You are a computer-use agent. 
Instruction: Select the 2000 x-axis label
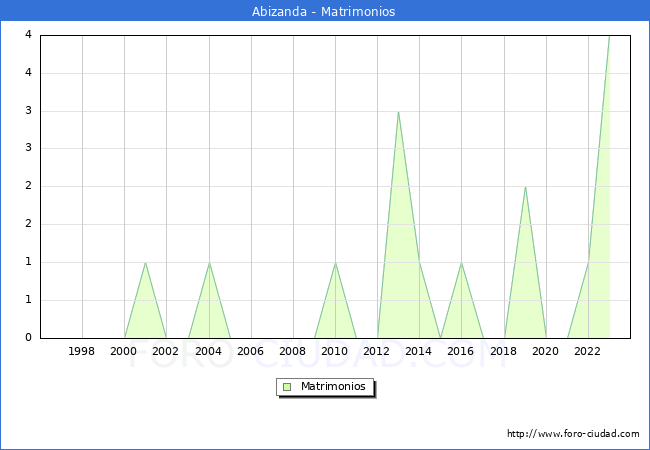coord(124,351)
